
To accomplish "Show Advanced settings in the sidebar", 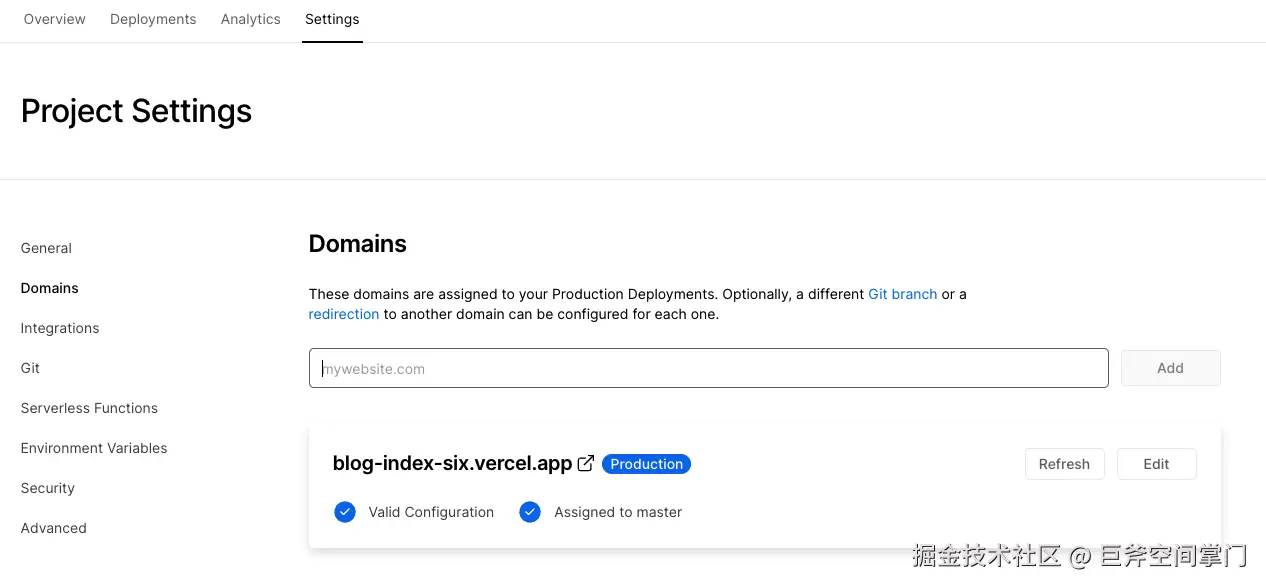I will click(x=54, y=528).
